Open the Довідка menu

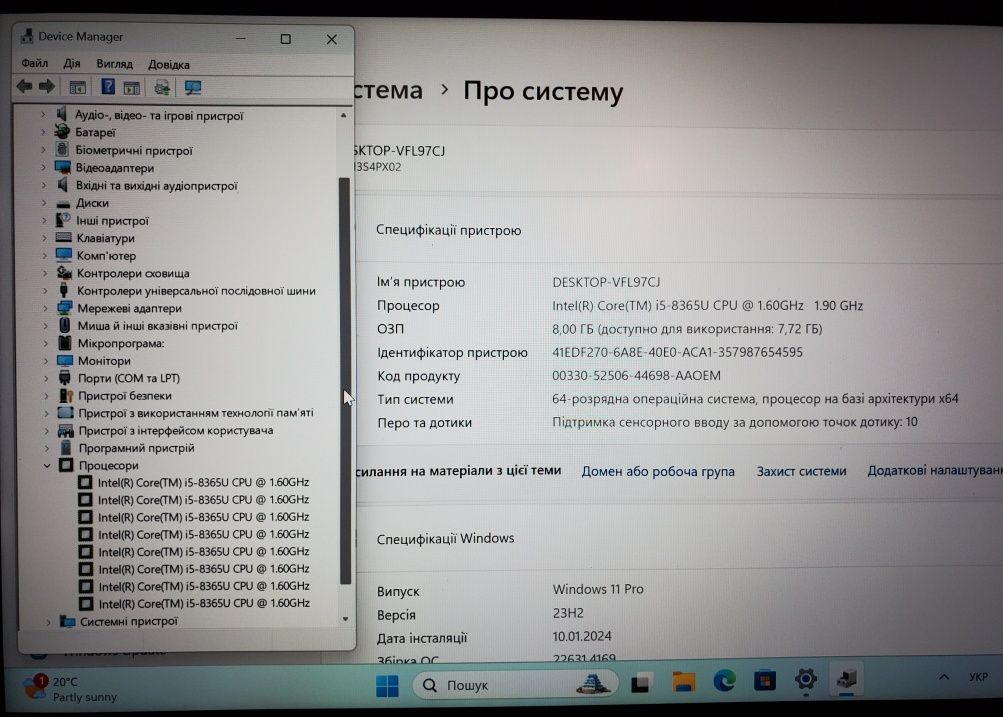coord(169,65)
